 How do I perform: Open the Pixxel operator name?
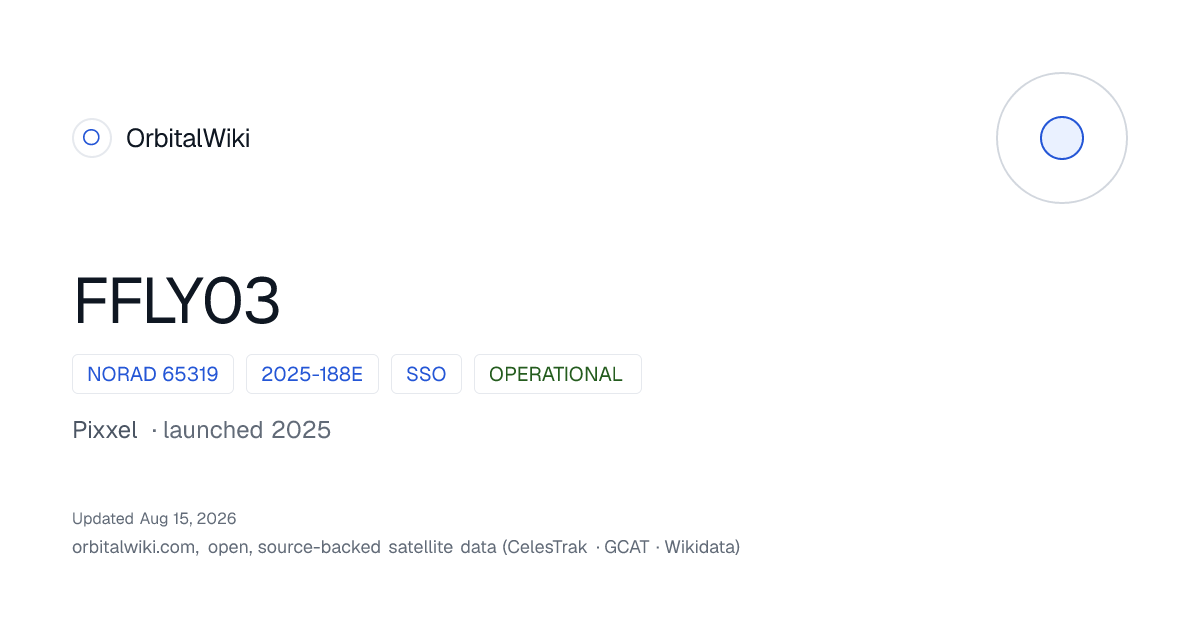pos(105,430)
